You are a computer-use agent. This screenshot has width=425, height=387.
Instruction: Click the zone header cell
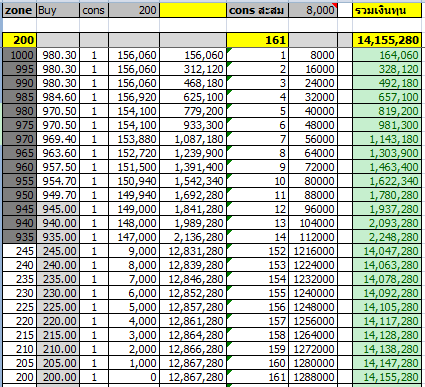coord(19,10)
